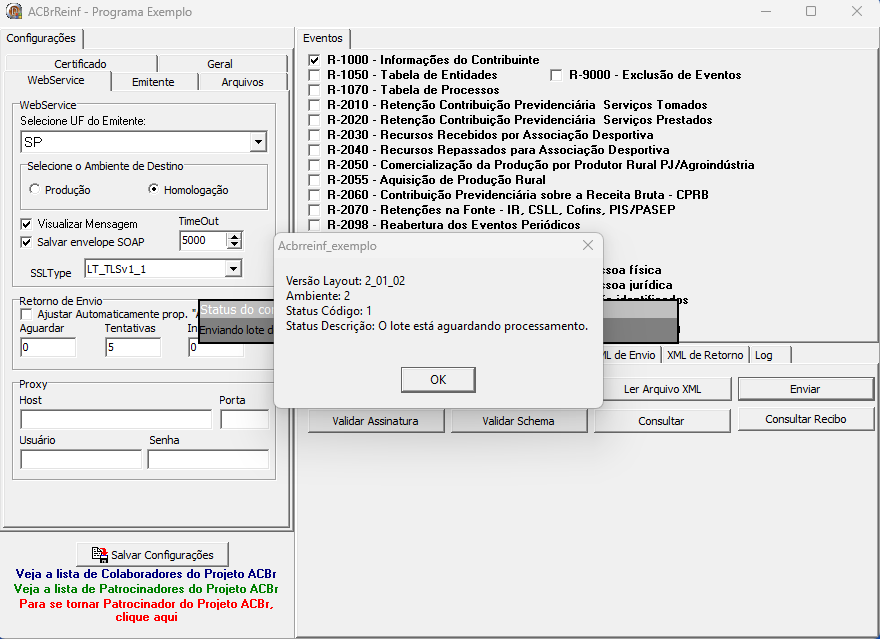Check R-2040 Recursos Repassados event
Viewport: 880px width, 639px height.
click(314, 150)
